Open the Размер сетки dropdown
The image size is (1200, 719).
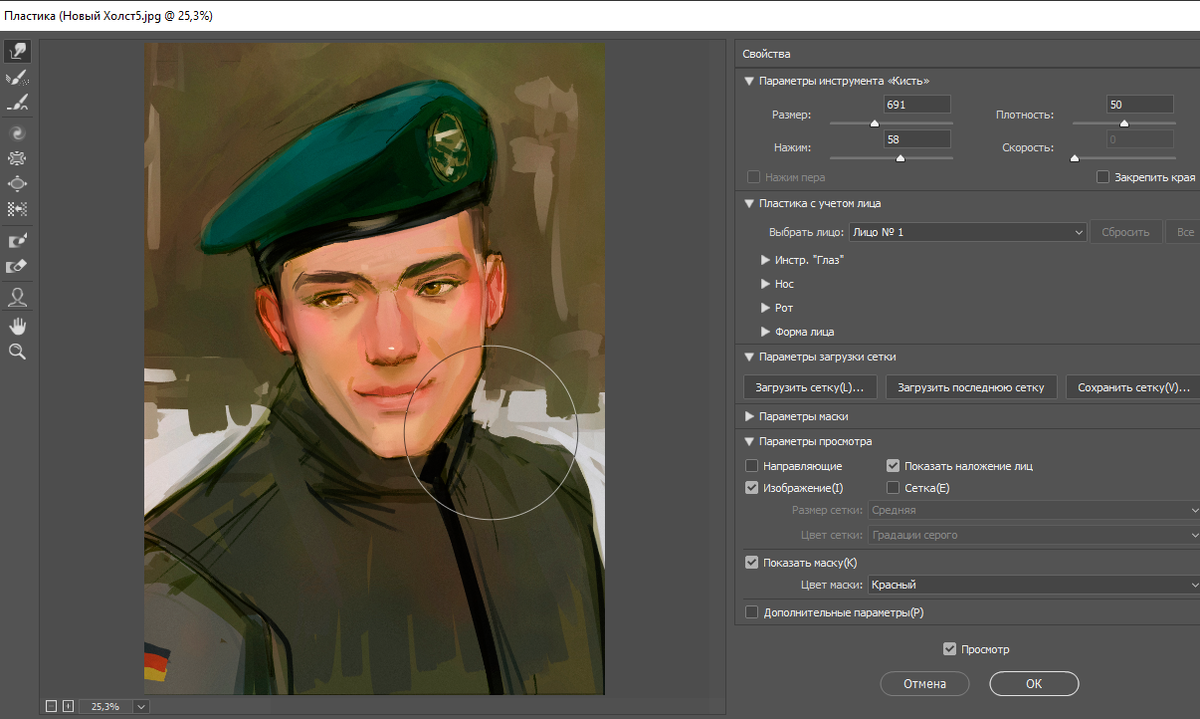1033,510
